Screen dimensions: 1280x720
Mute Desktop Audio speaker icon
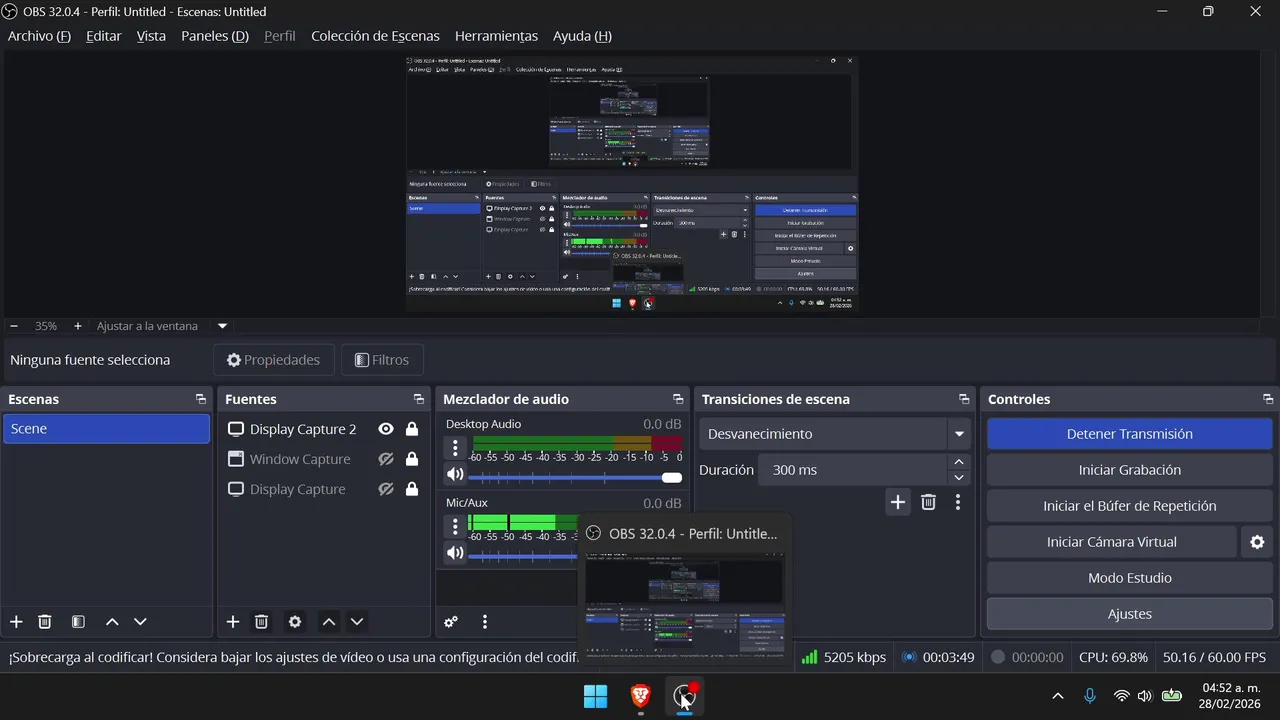pos(455,475)
